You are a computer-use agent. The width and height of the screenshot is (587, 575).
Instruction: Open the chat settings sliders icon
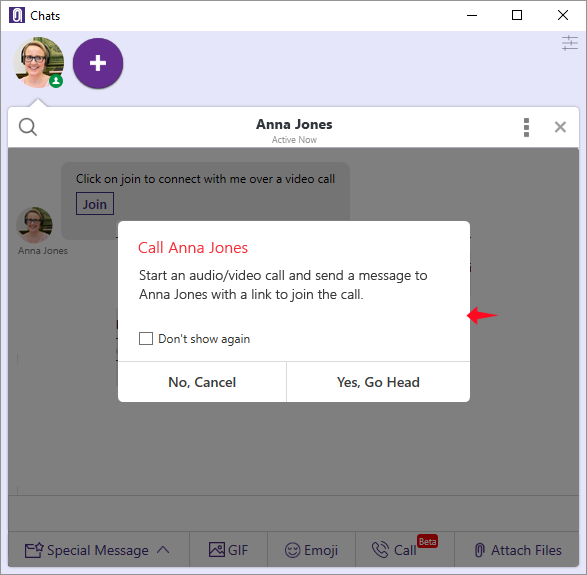pyautogui.click(x=570, y=43)
